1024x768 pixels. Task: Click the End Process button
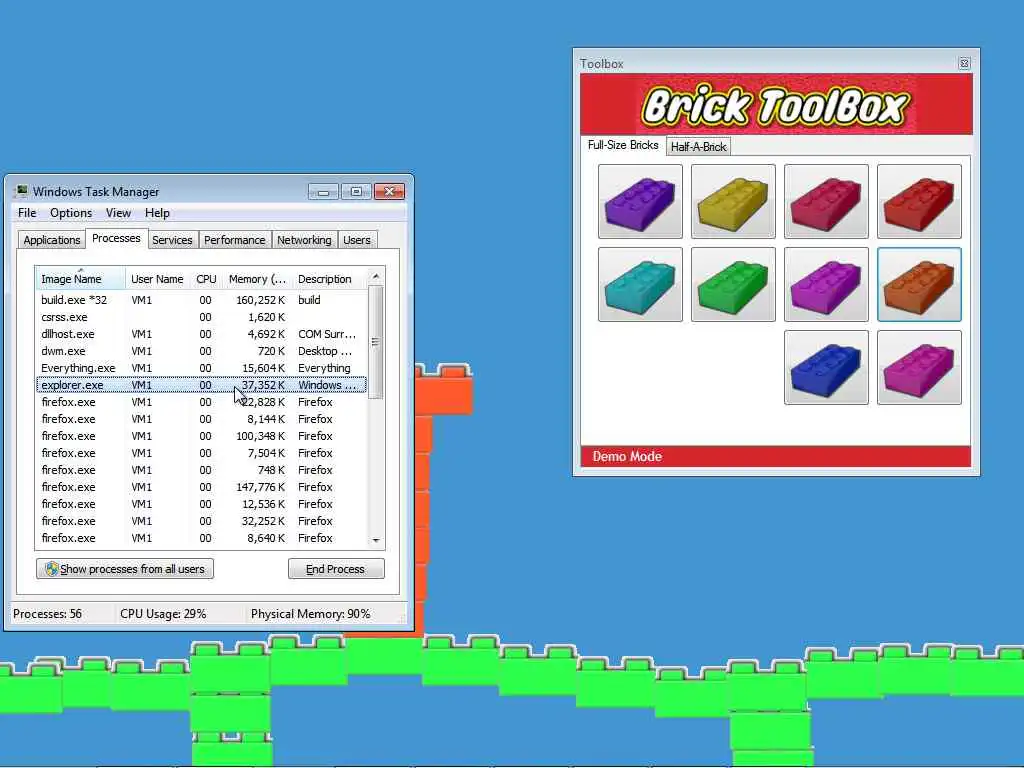pos(336,569)
